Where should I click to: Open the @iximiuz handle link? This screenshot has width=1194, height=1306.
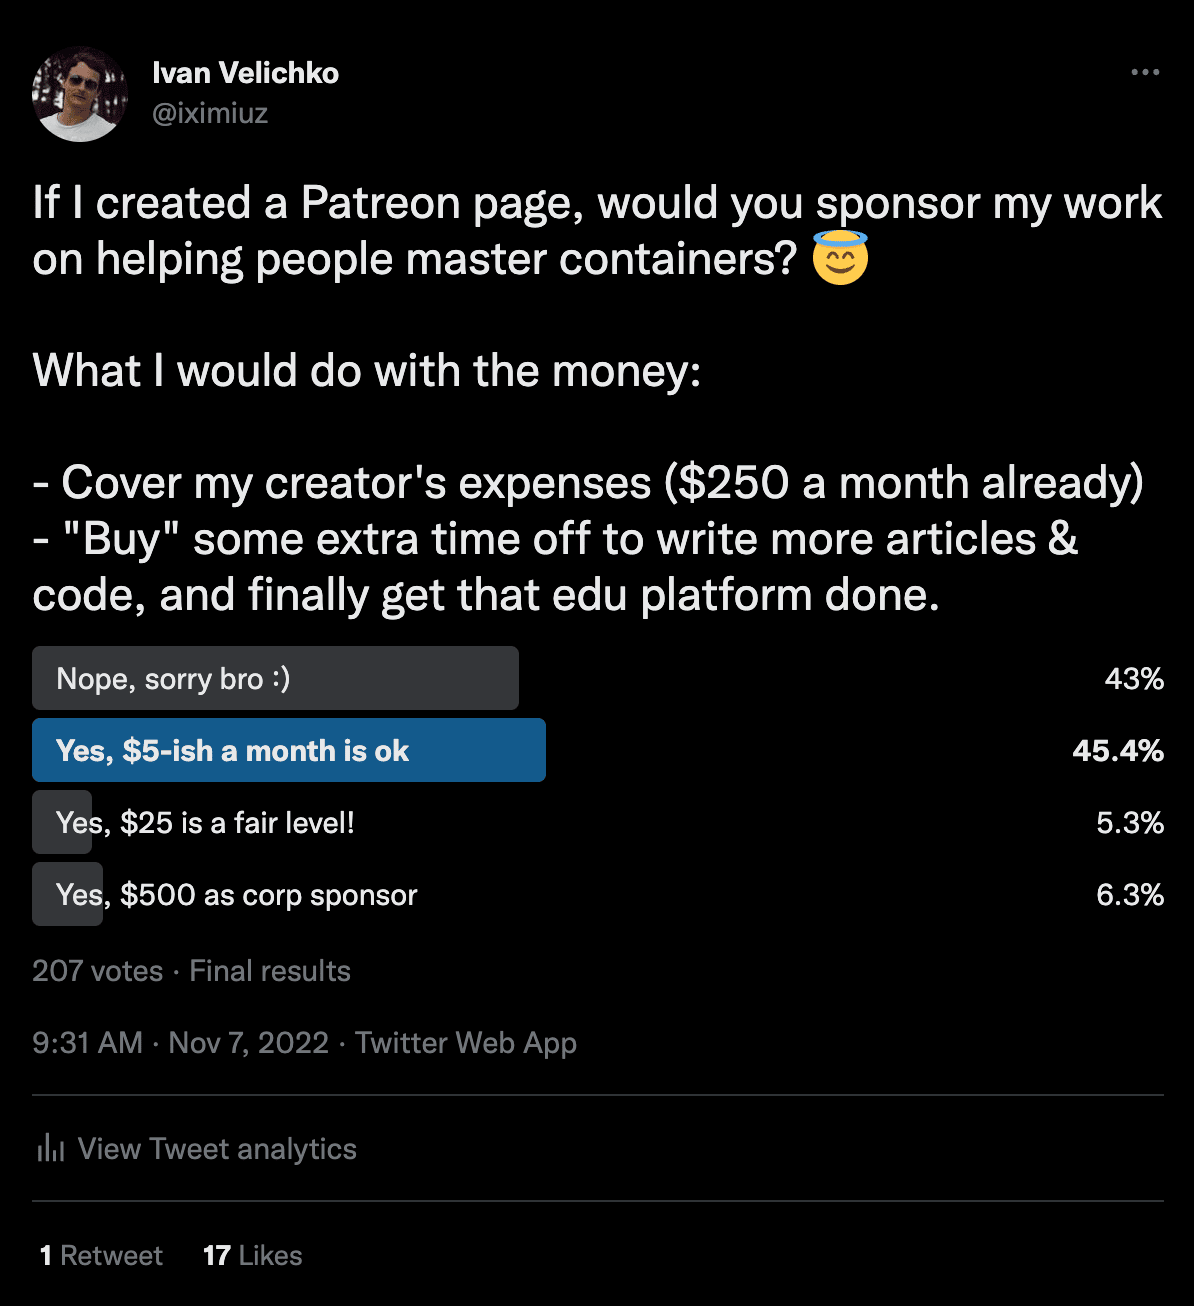pyautogui.click(x=210, y=113)
